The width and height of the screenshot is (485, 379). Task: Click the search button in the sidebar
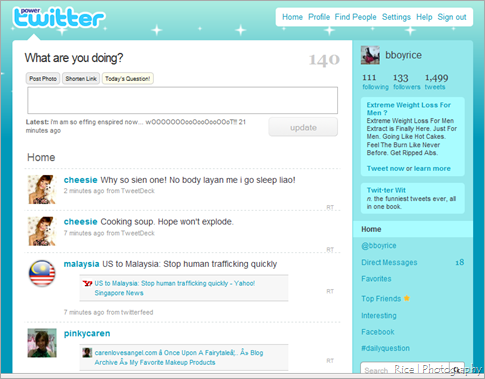457,369
